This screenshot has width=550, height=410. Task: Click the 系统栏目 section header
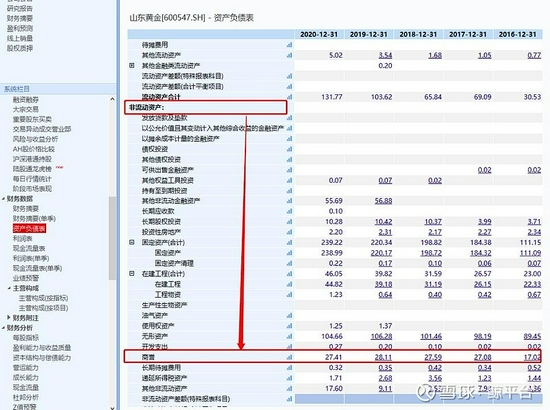58,89
